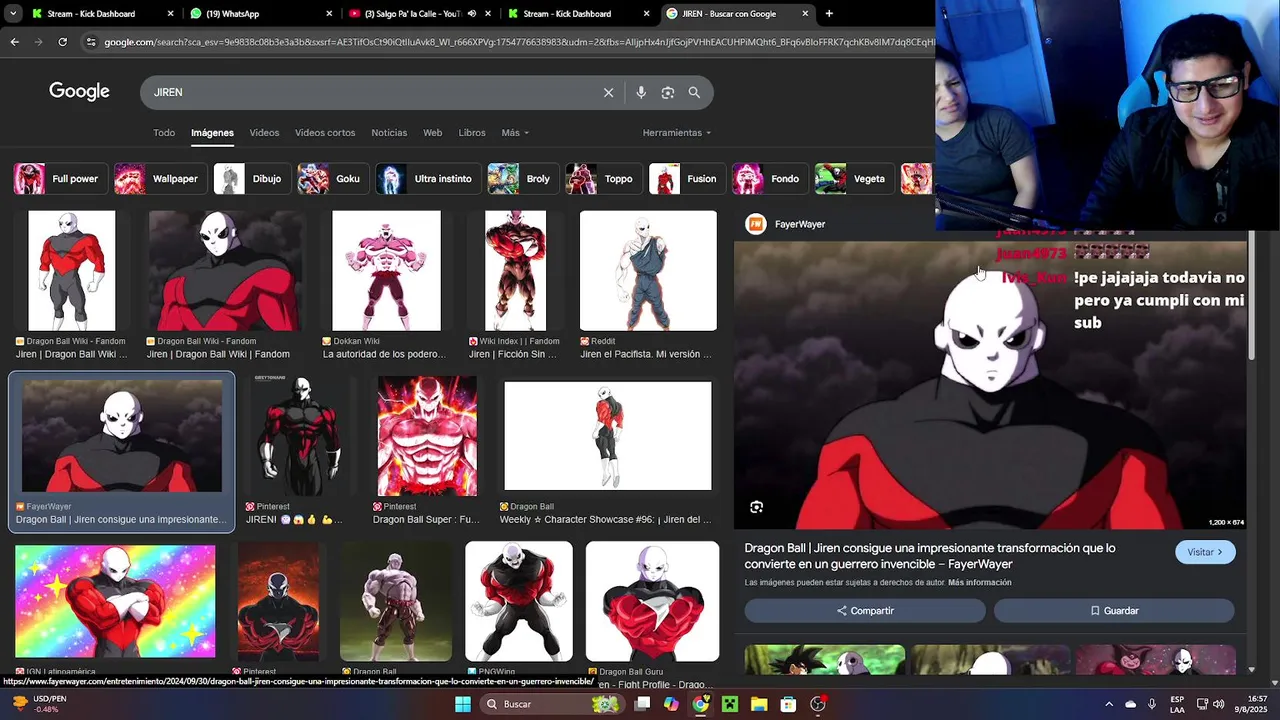Open volume control in tray
The image size is (1280, 720).
pyautogui.click(x=1219, y=704)
